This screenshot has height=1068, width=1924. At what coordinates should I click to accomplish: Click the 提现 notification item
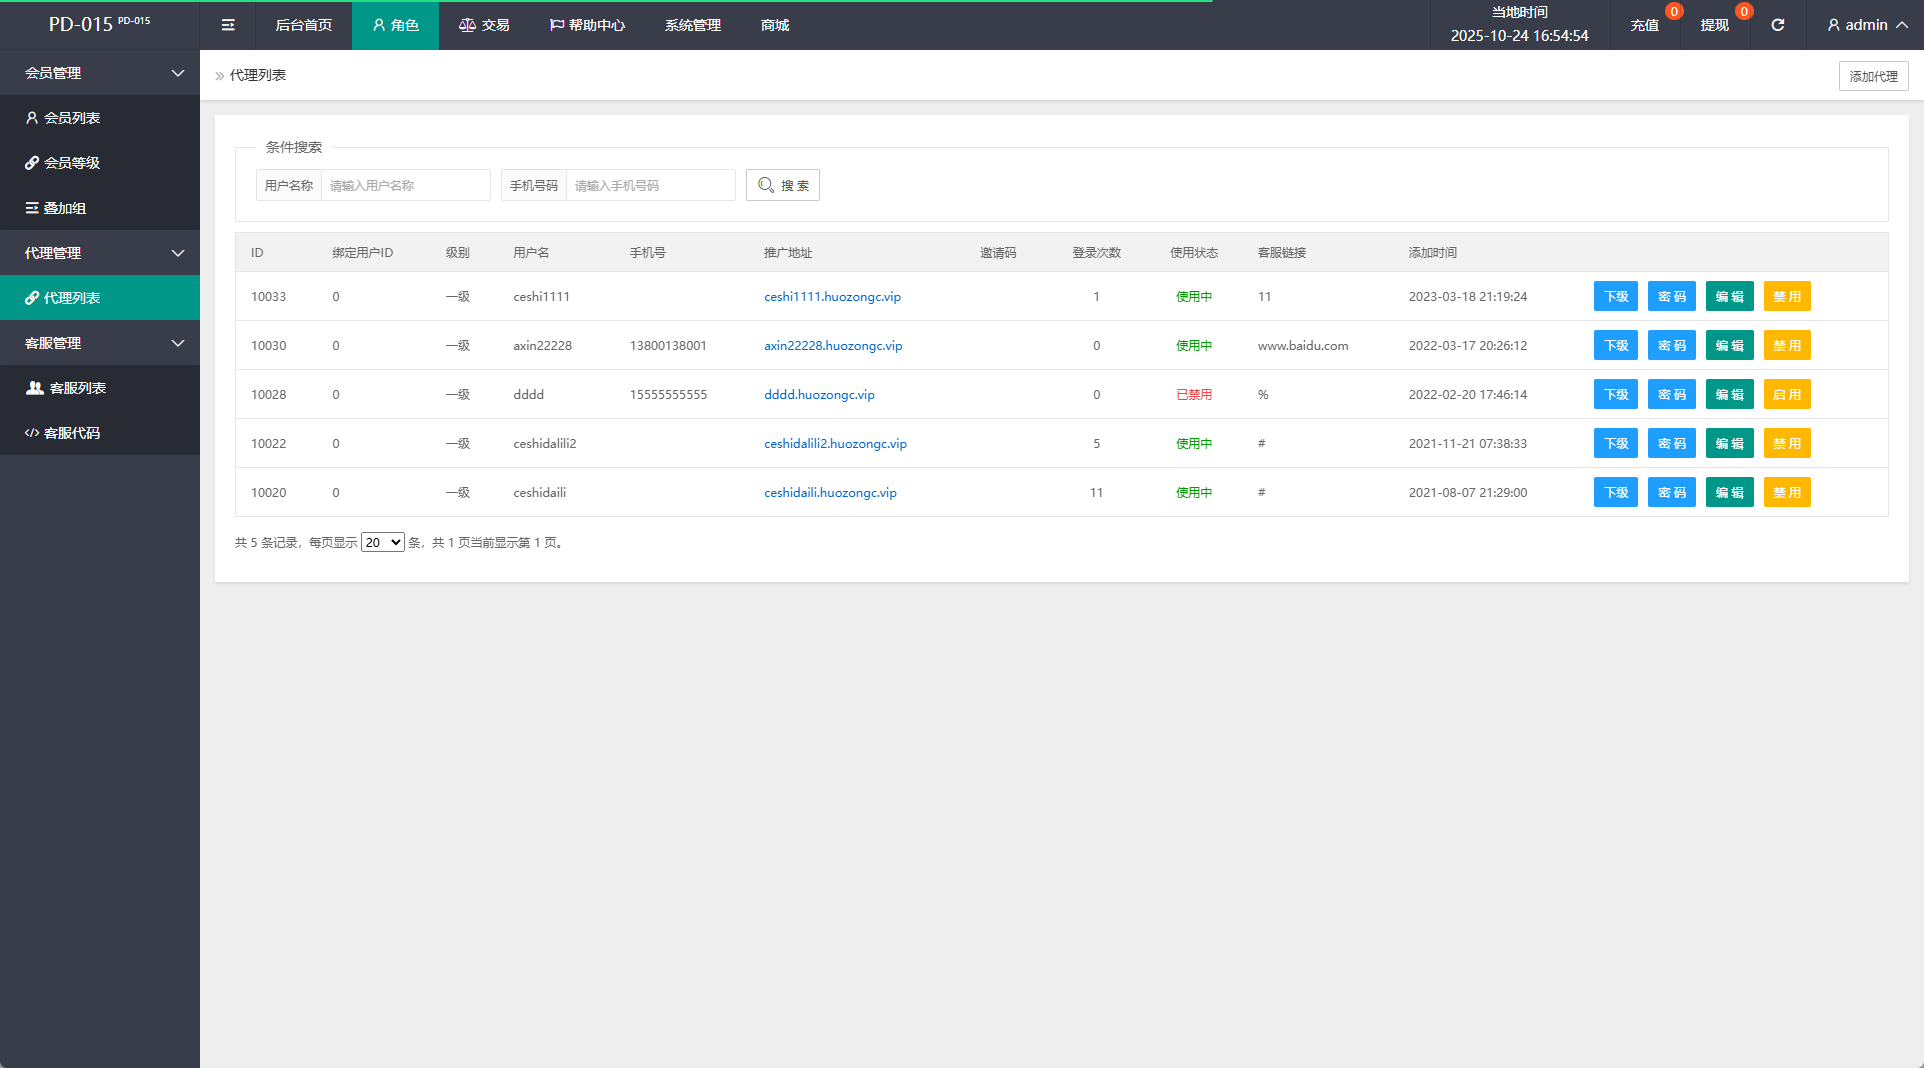[1715, 25]
